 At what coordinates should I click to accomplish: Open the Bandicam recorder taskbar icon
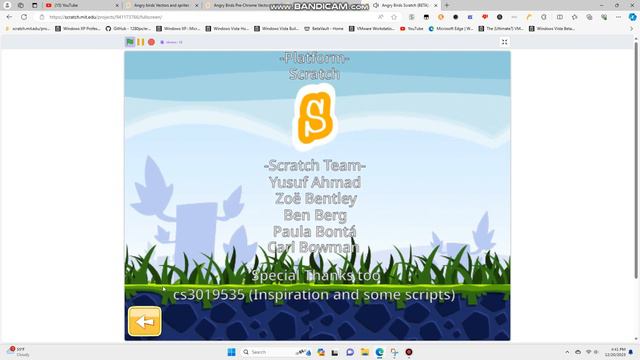[409, 352]
